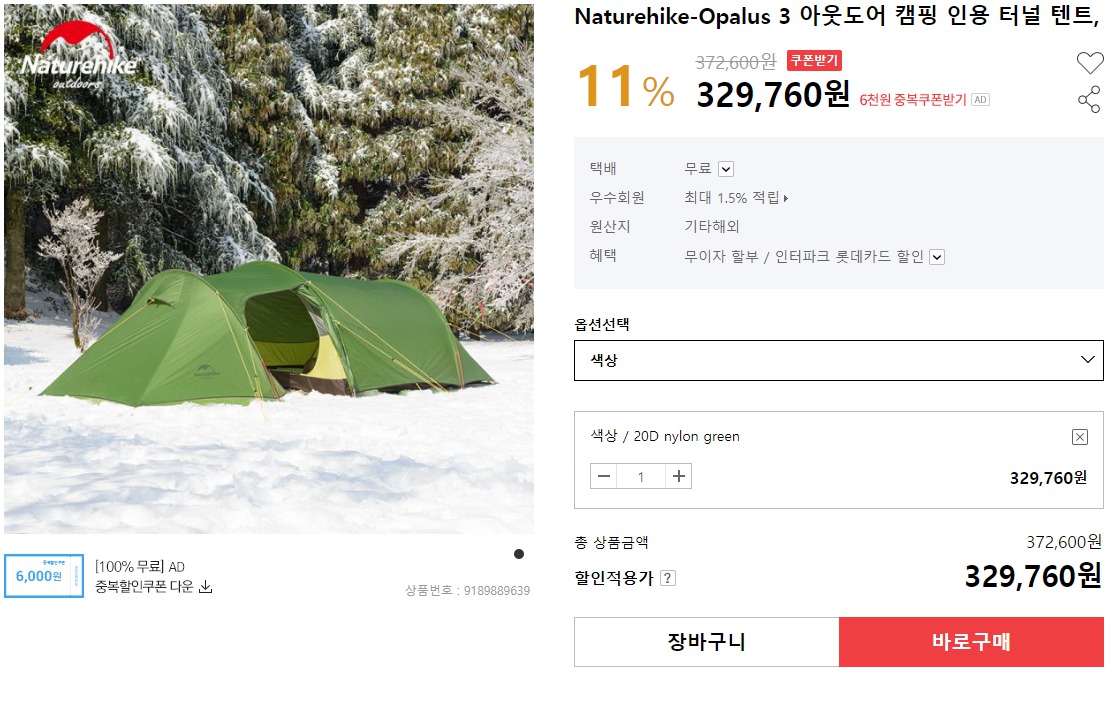The image size is (1118, 702).
Task: Click the quantity input field
Action: point(641,476)
